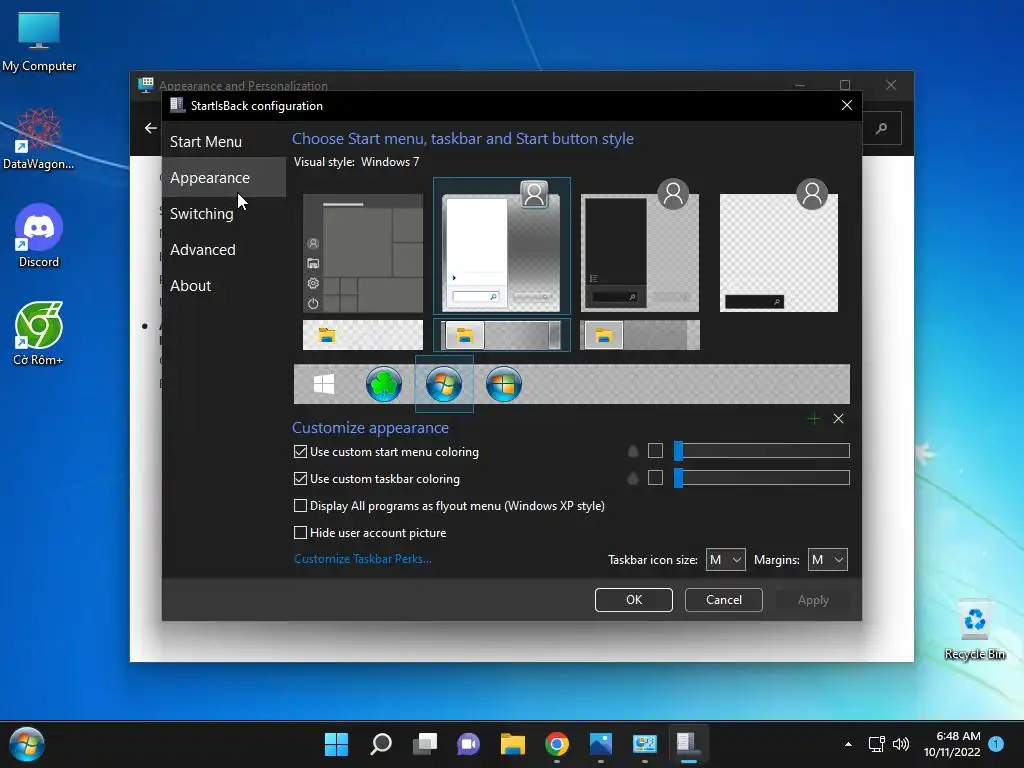Check Hide user account picture

(x=300, y=532)
